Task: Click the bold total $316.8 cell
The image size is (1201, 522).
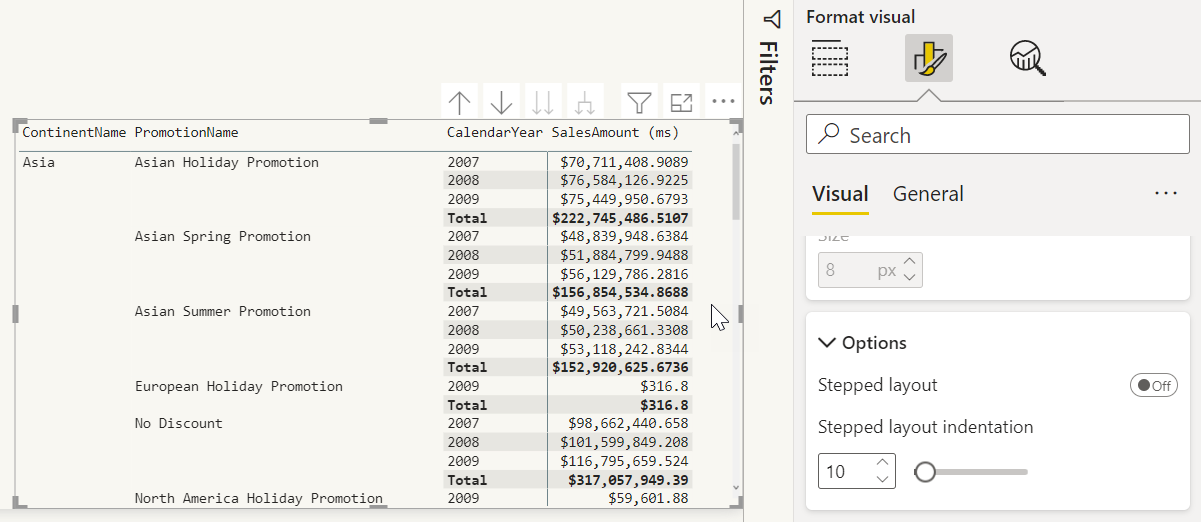Action: [x=664, y=405]
